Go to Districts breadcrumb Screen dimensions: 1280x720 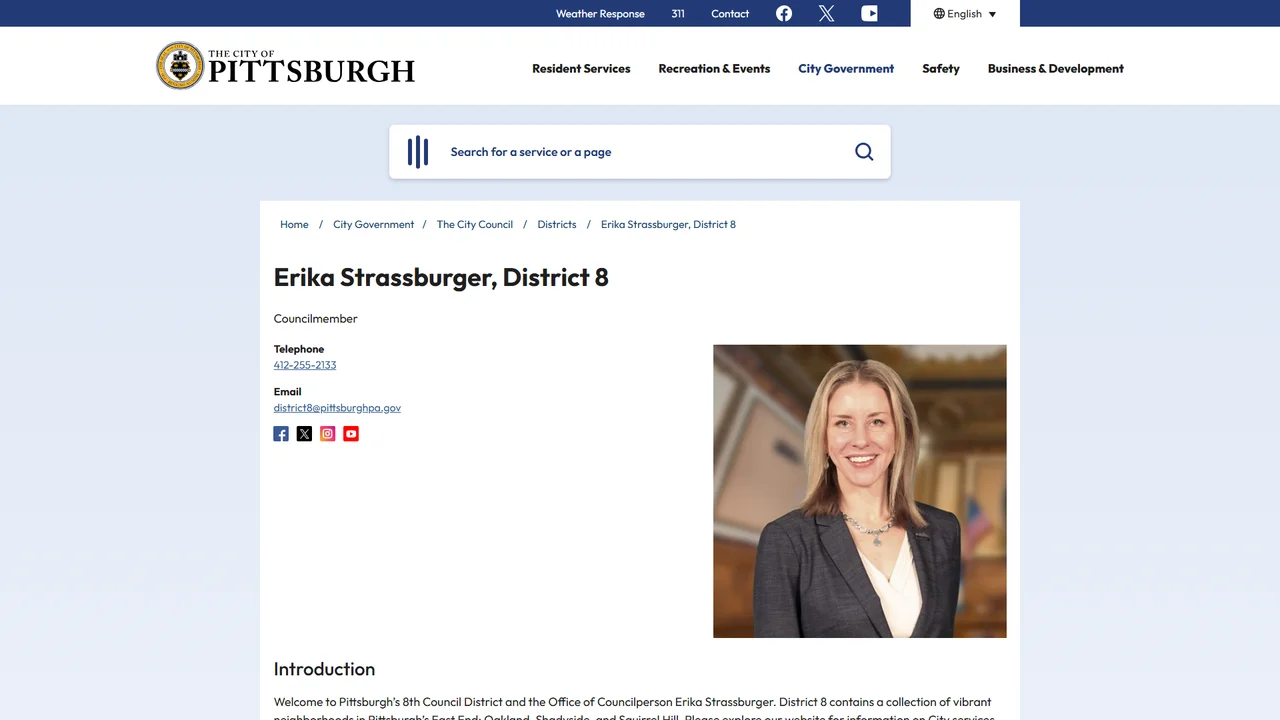click(557, 225)
